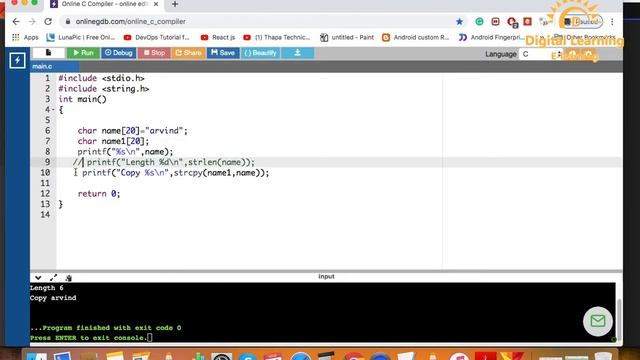
Task: Open the mail feedback chat bubble
Action: point(598,321)
